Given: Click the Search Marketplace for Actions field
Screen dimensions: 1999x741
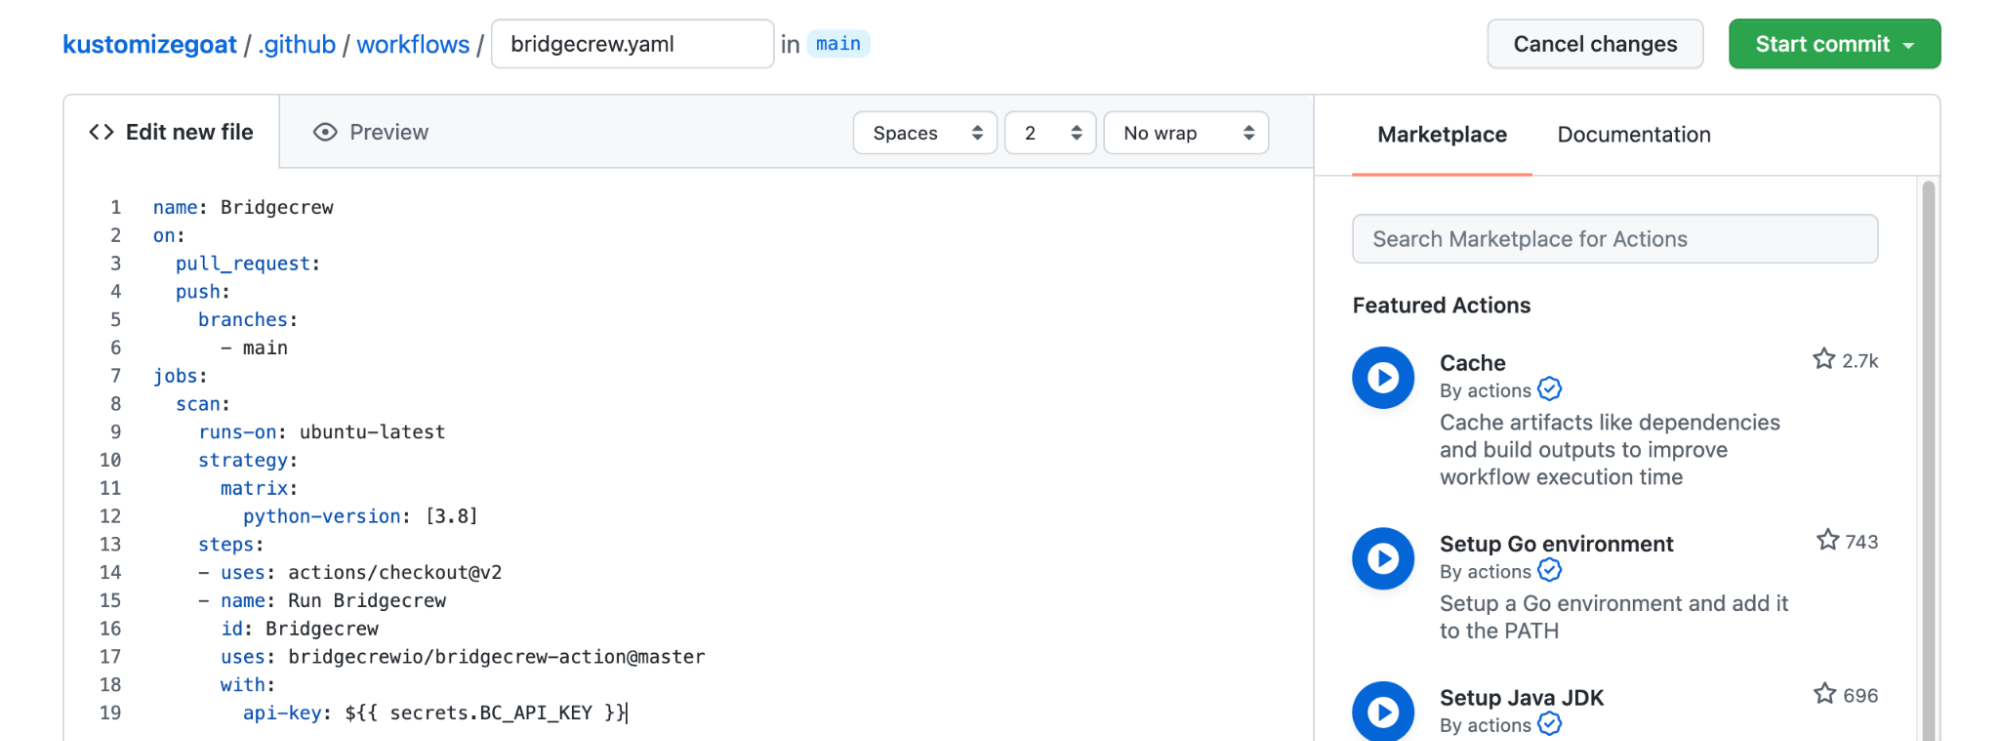Looking at the screenshot, I should tap(1615, 239).
